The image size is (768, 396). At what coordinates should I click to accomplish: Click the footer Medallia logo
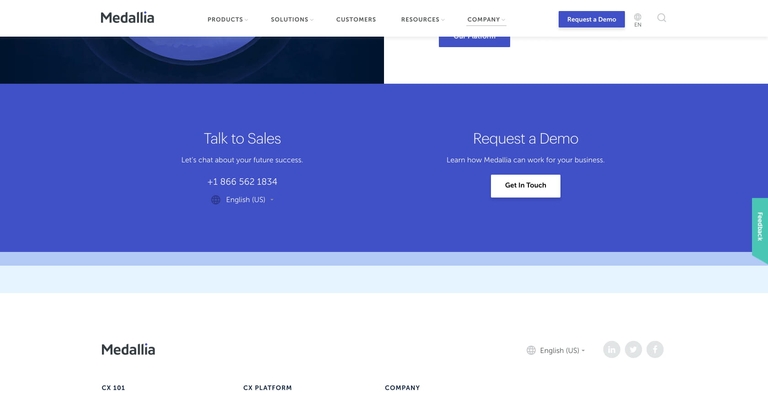128,349
